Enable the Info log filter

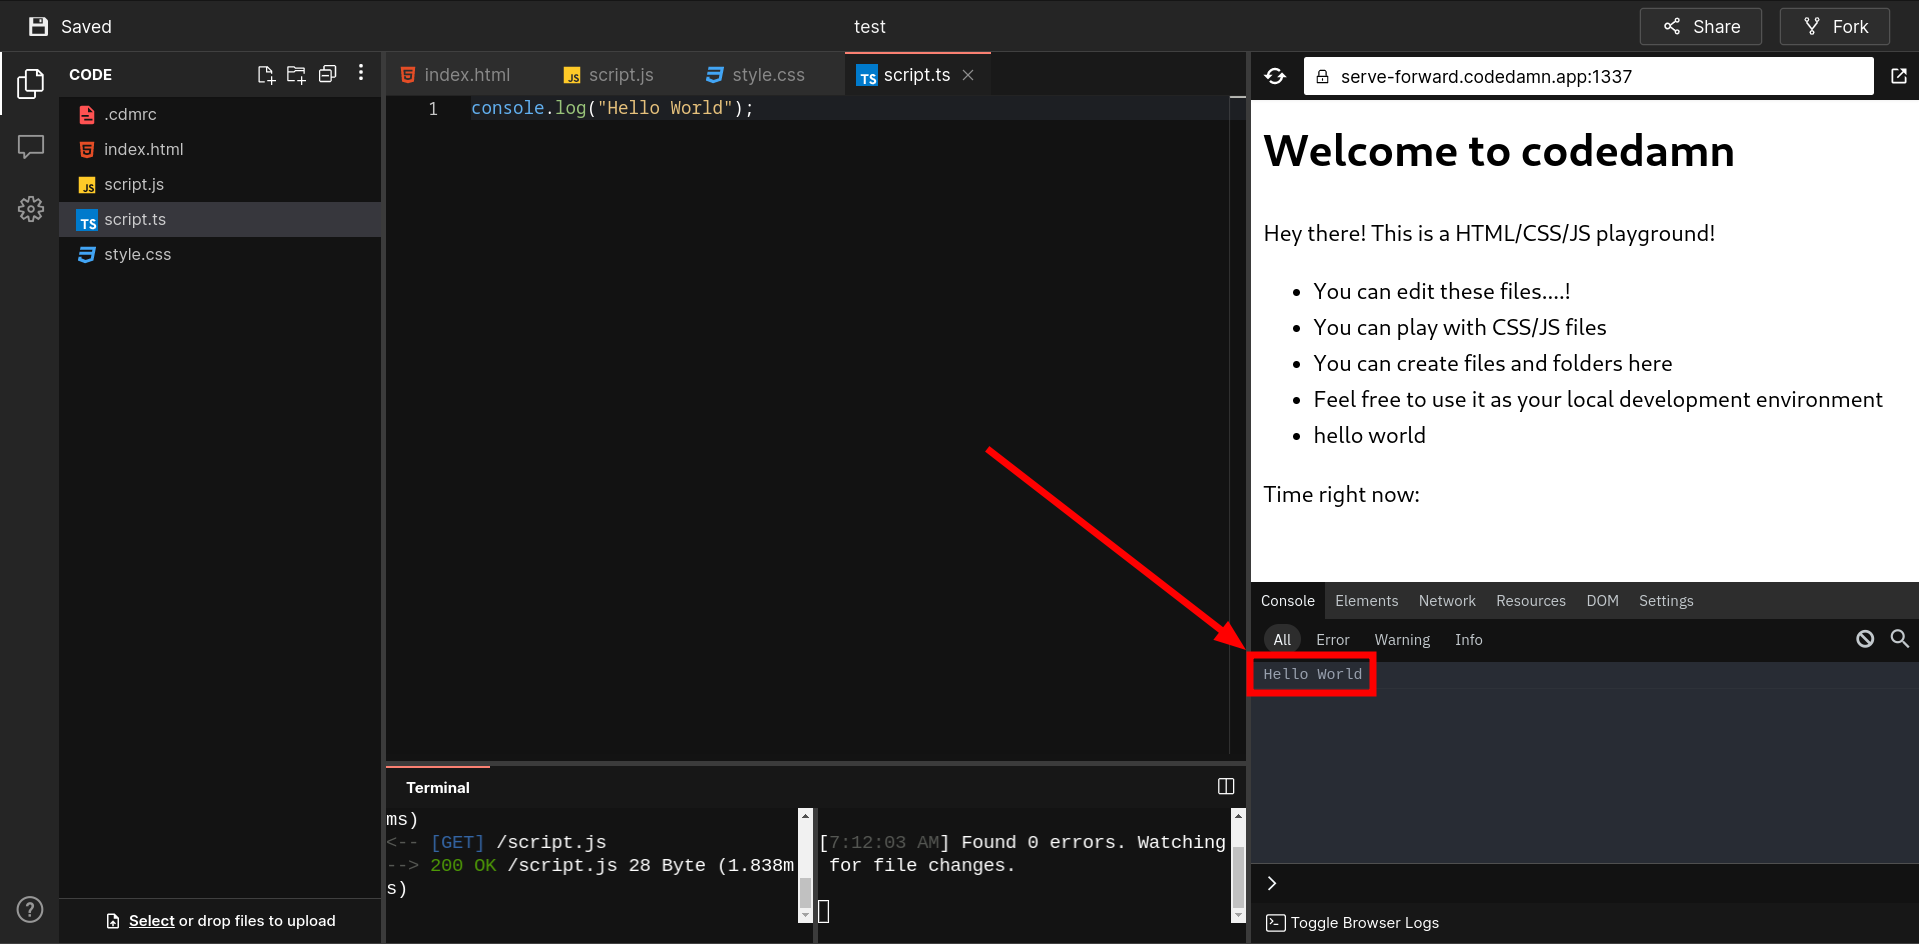pos(1468,639)
